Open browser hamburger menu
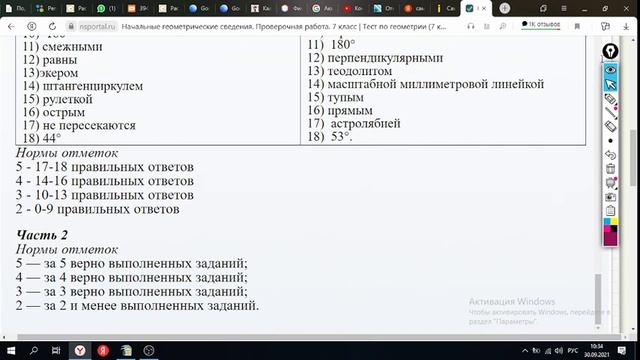Viewport: 640px width, 360px height. [x=564, y=8]
